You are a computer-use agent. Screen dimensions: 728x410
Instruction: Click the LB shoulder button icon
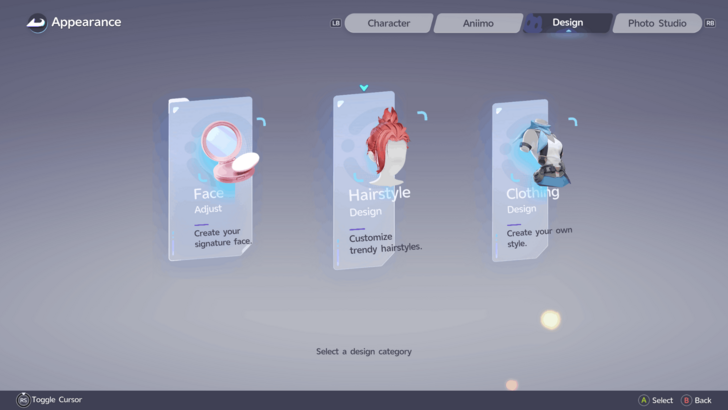click(x=336, y=23)
